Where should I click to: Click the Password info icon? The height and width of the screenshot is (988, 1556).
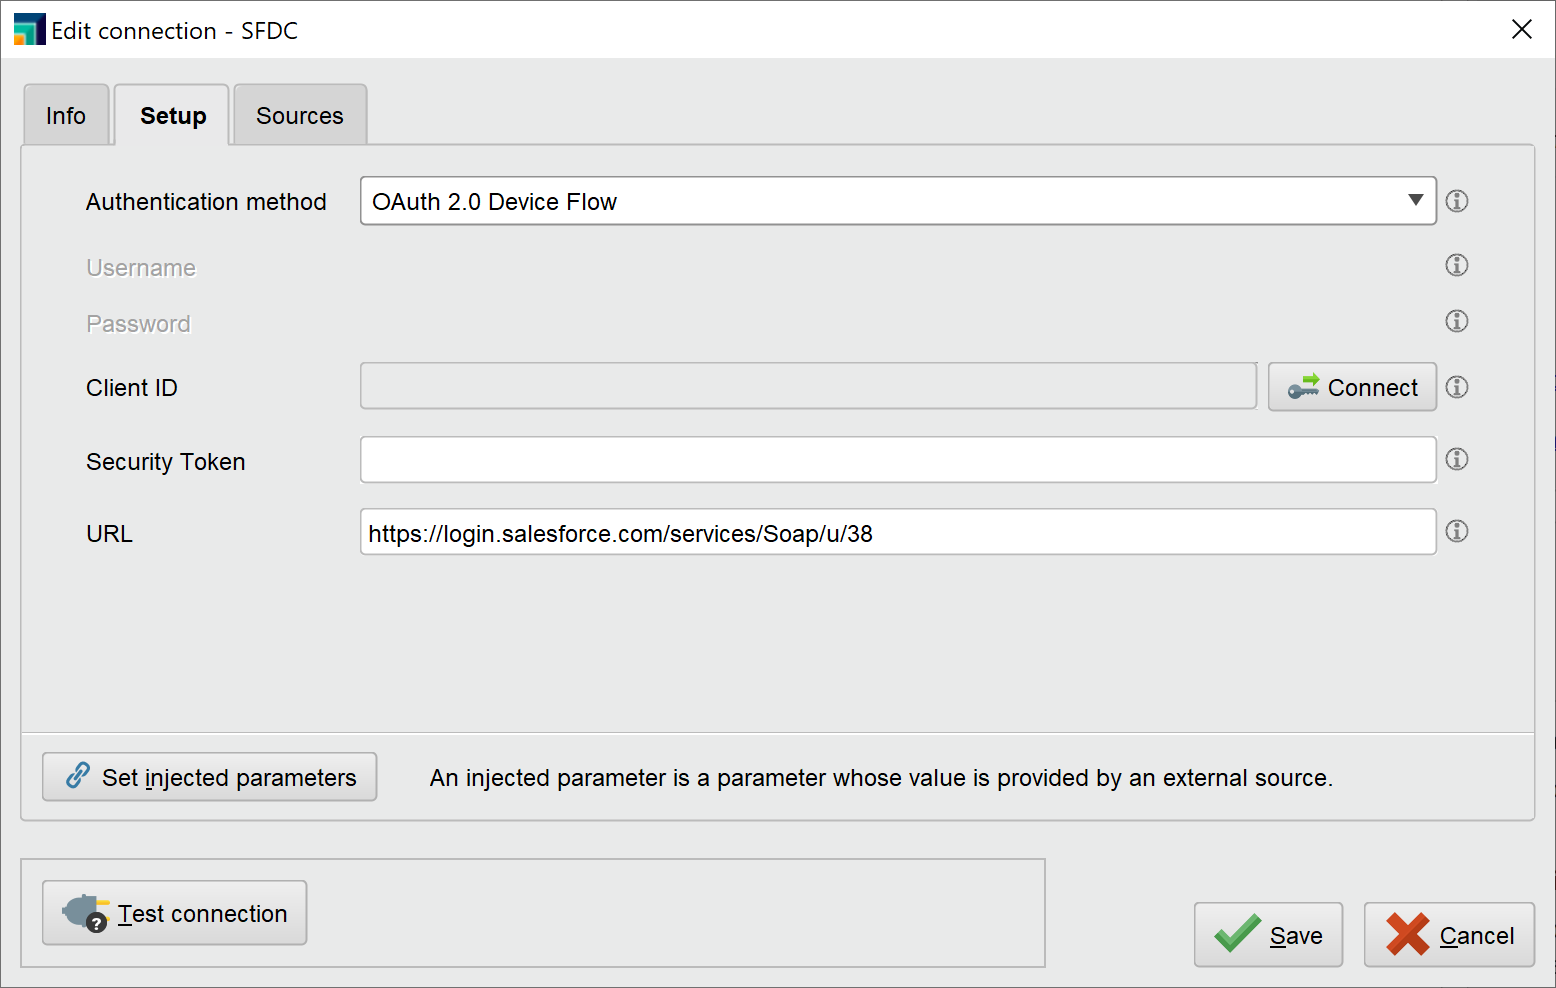[x=1457, y=321]
